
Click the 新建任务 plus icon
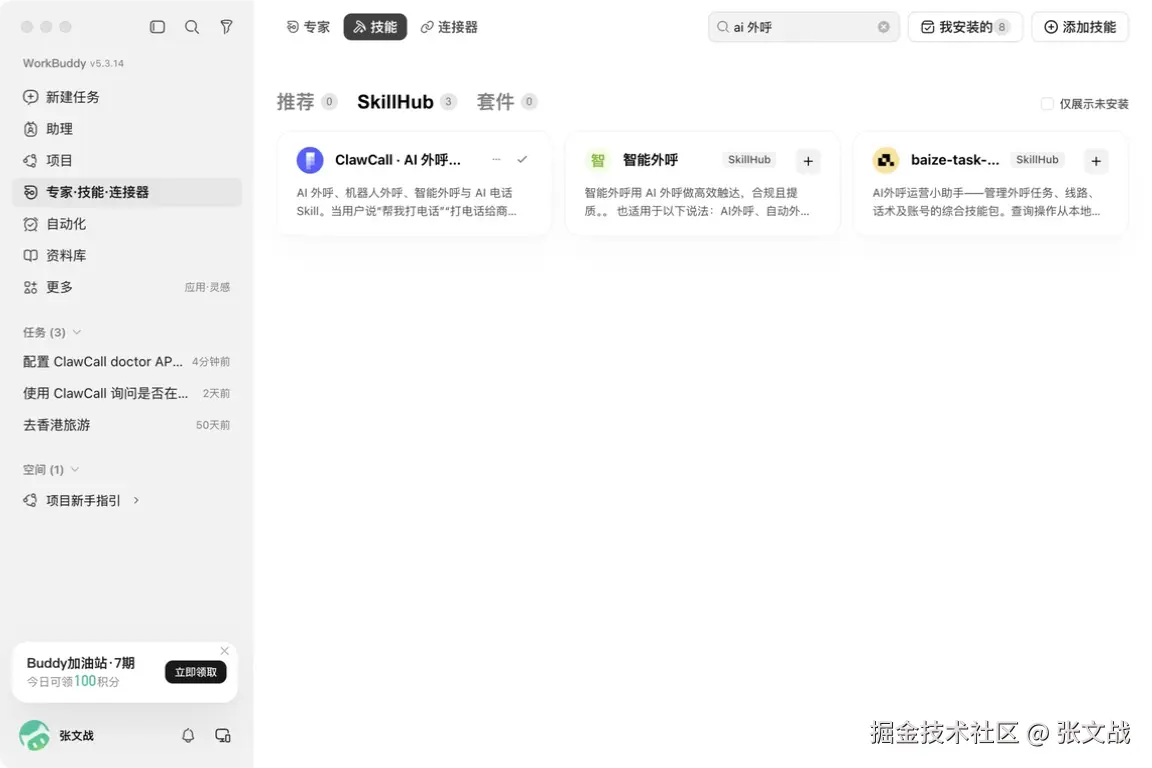[30, 97]
